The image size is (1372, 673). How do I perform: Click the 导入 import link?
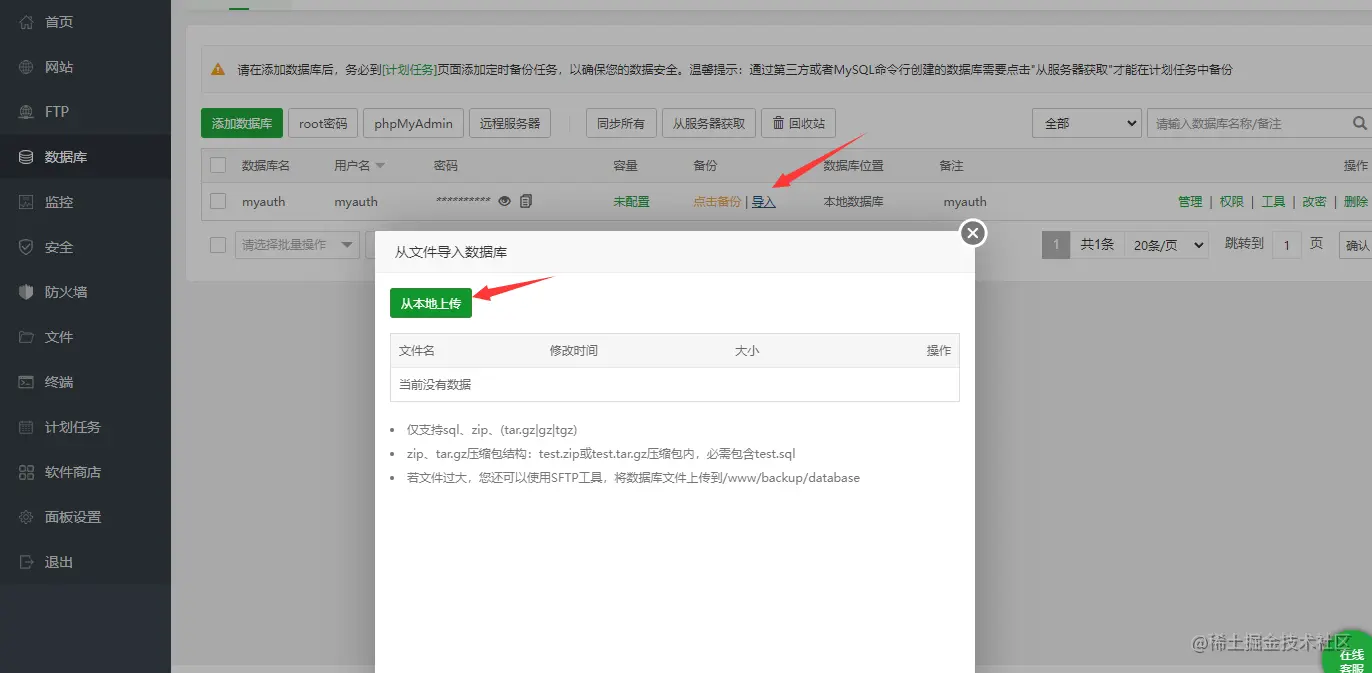point(764,201)
